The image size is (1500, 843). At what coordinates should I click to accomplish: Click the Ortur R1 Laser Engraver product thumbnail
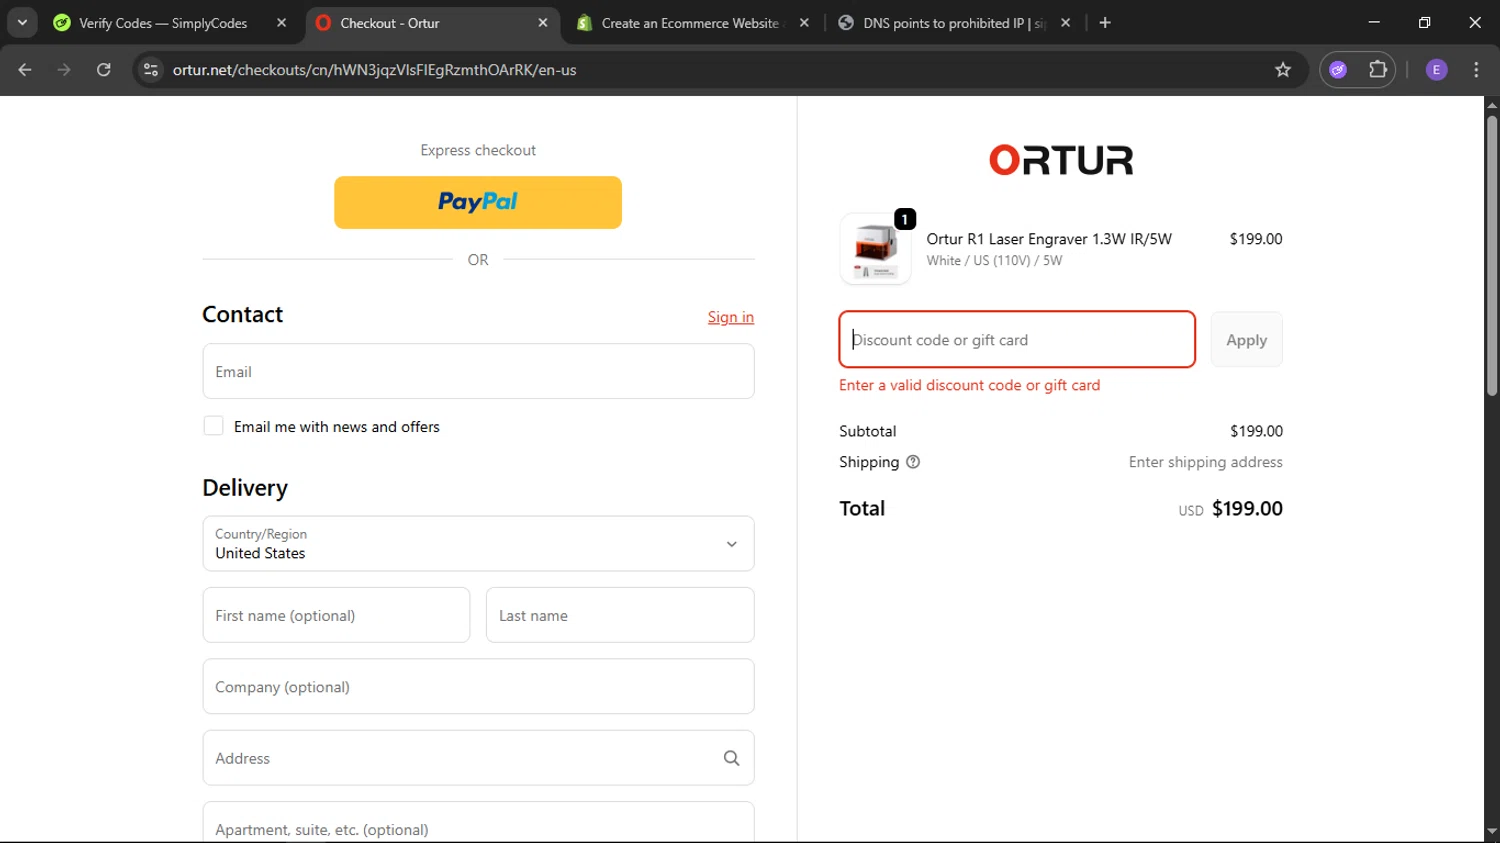[875, 249]
